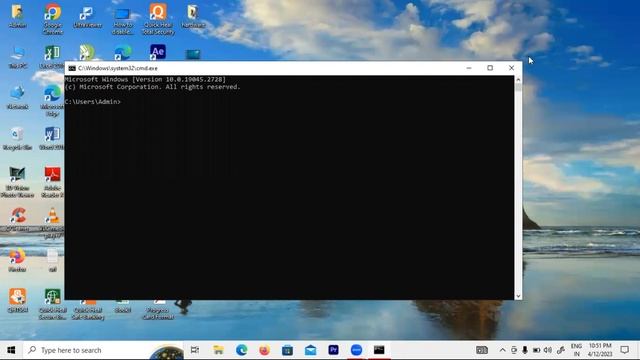Open the Network desktop icon

point(17,98)
